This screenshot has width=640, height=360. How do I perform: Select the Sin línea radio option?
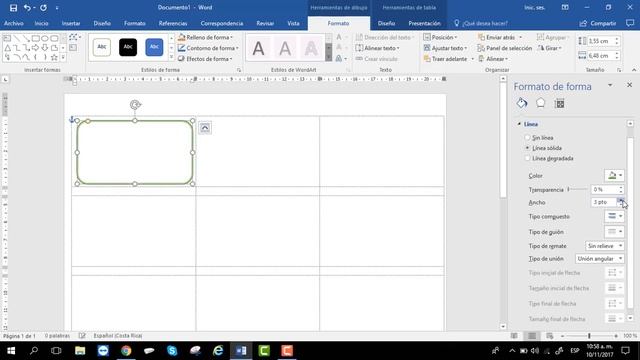point(527,138)
